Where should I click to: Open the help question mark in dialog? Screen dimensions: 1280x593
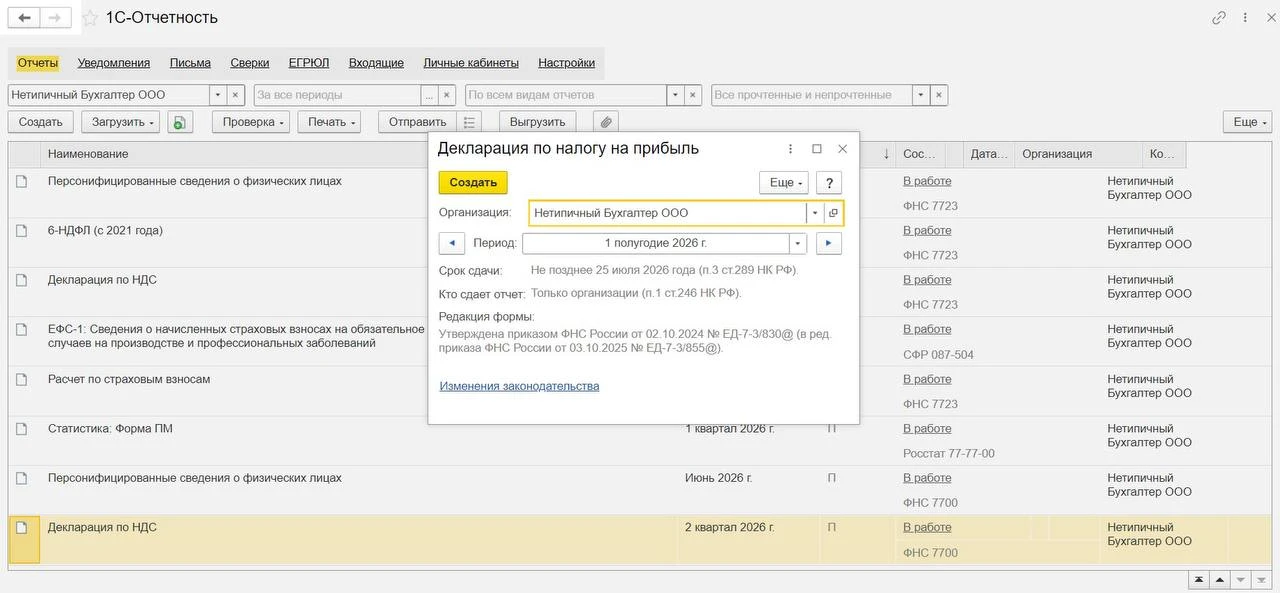click(x=828, y=183)
